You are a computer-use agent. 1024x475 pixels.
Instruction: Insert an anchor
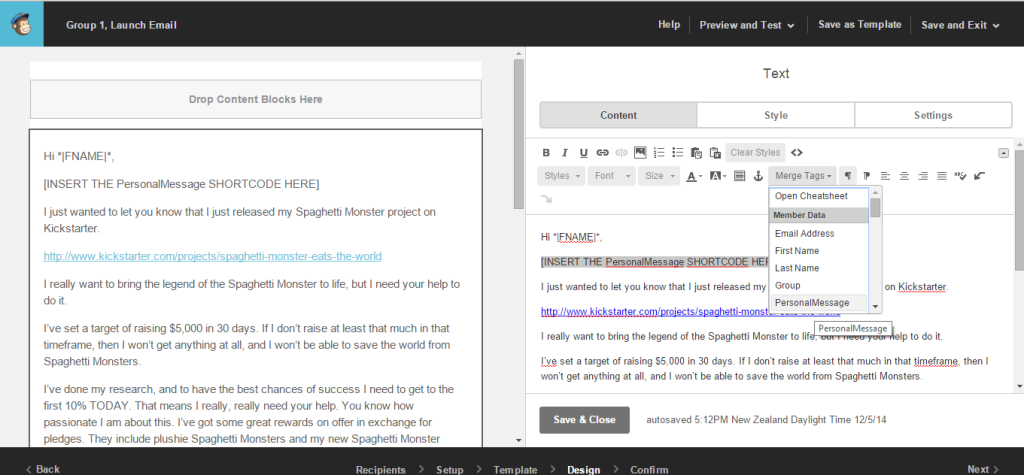(x=758, y=176)
